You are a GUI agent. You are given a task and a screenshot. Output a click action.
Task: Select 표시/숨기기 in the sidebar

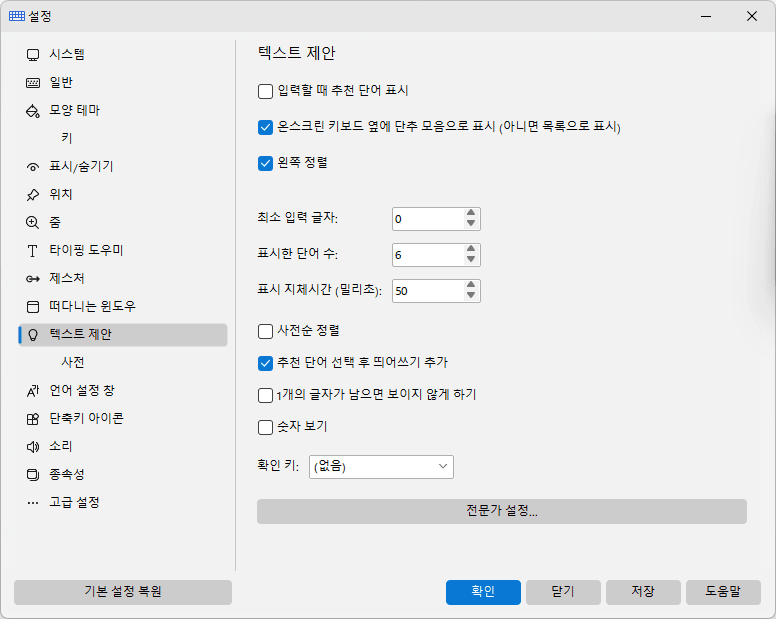coord(123,167)
